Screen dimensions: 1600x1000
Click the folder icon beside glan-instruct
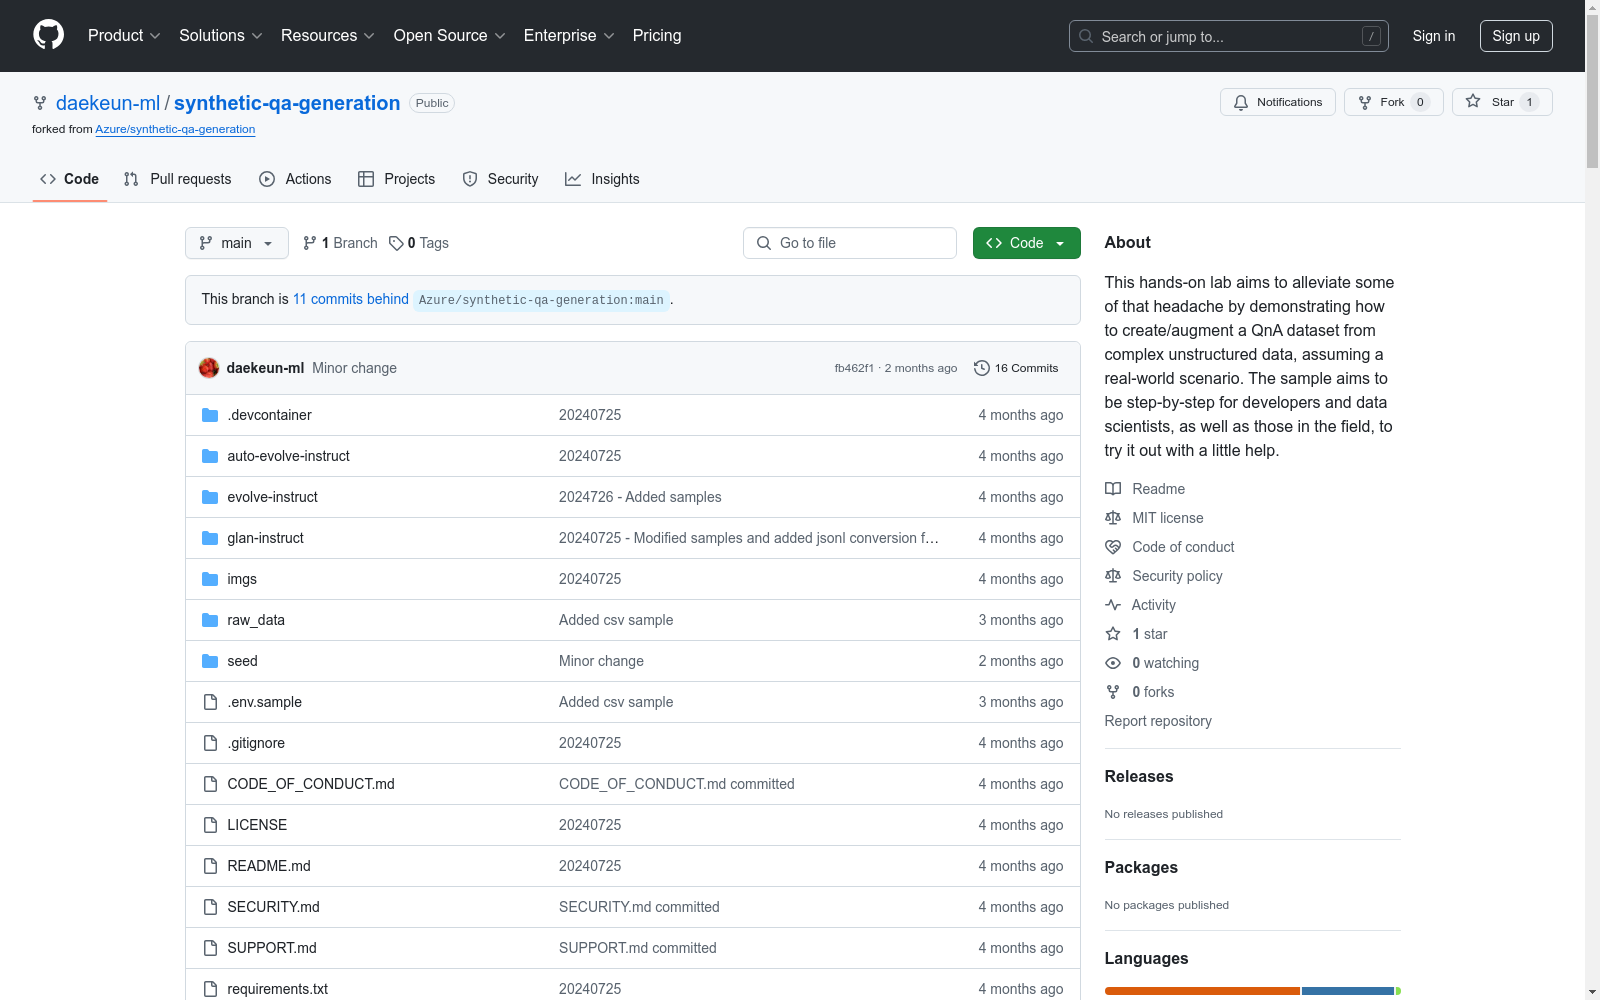210,538
